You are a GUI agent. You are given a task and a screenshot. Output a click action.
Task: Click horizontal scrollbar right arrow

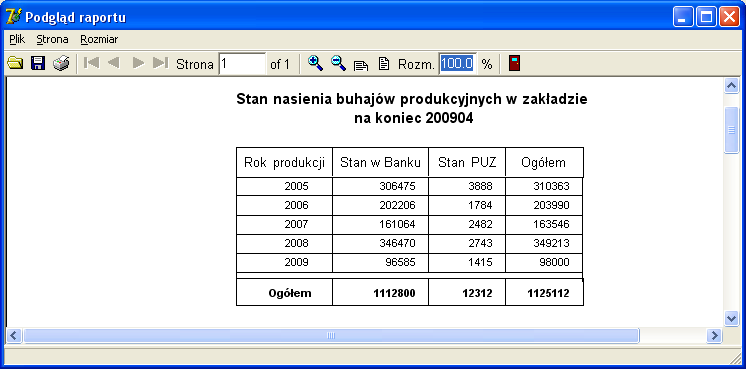point(714,336)
